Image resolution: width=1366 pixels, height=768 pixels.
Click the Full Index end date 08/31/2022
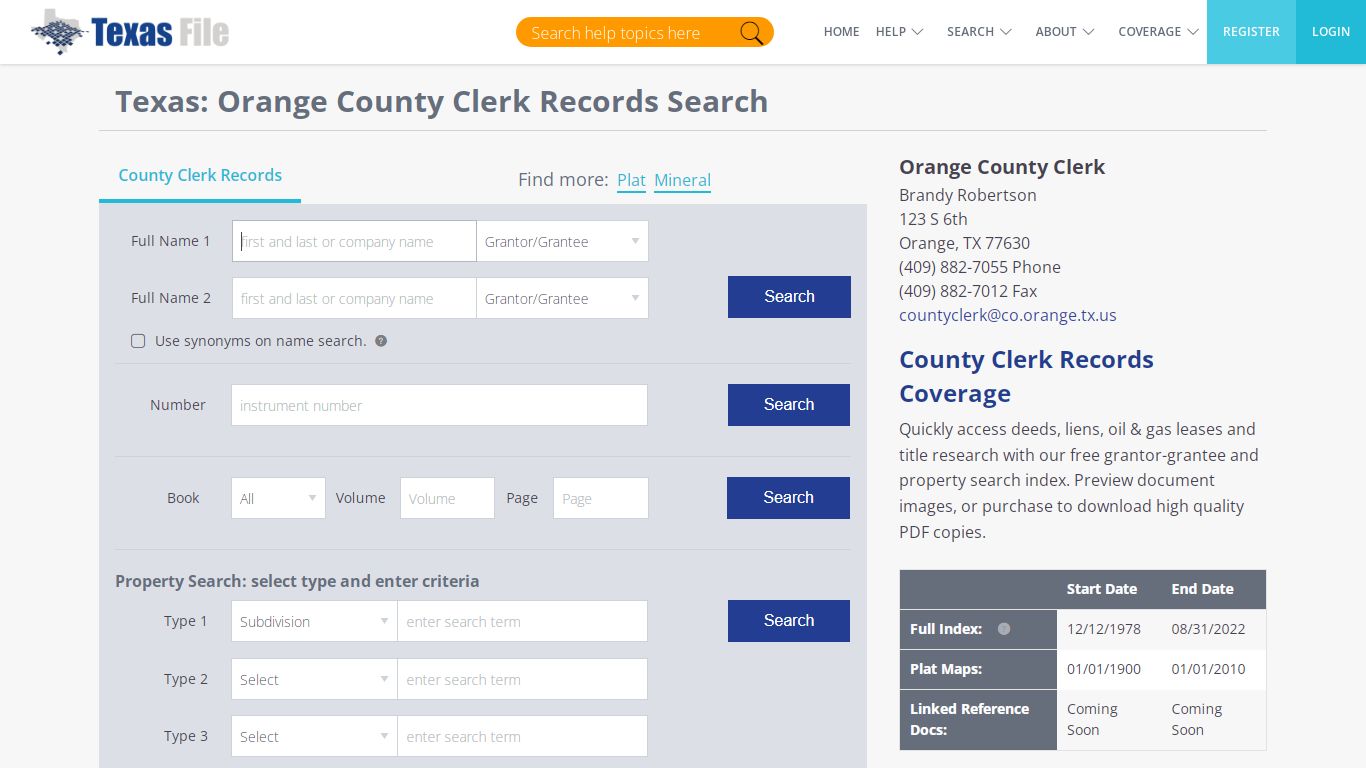[1208, 629]
